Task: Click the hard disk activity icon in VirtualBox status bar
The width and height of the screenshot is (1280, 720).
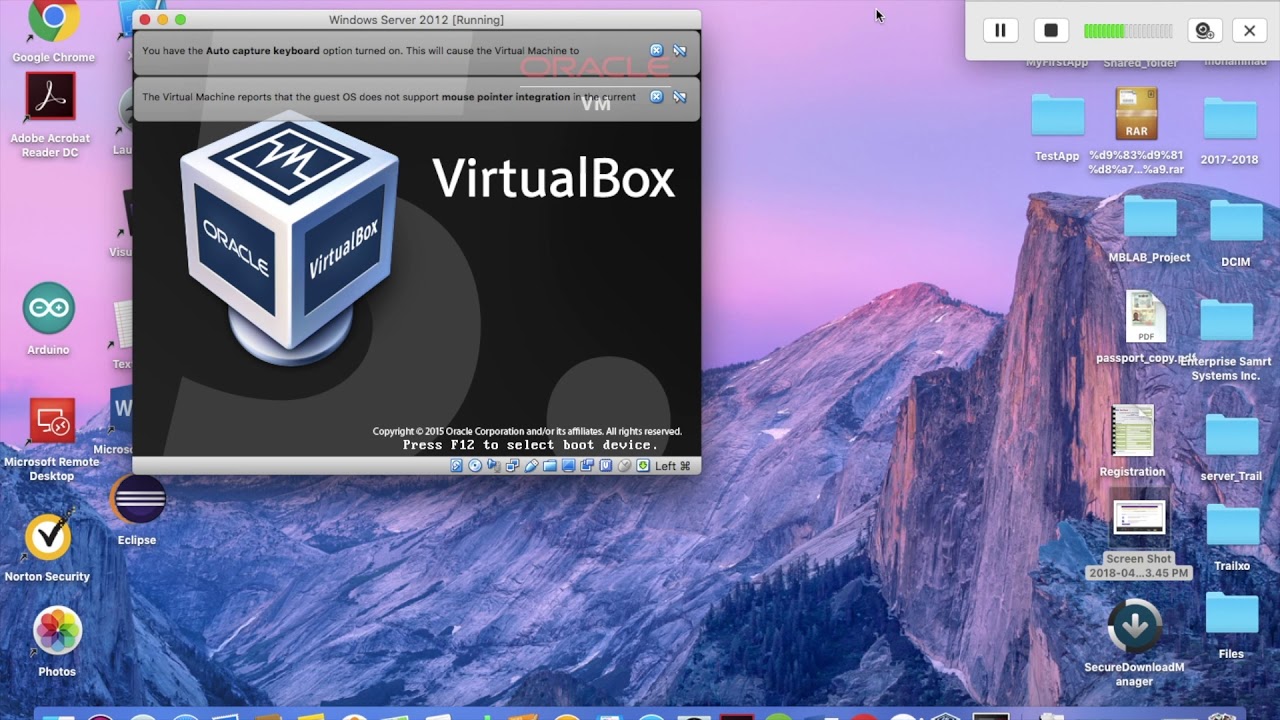Action: pos(457,466)
